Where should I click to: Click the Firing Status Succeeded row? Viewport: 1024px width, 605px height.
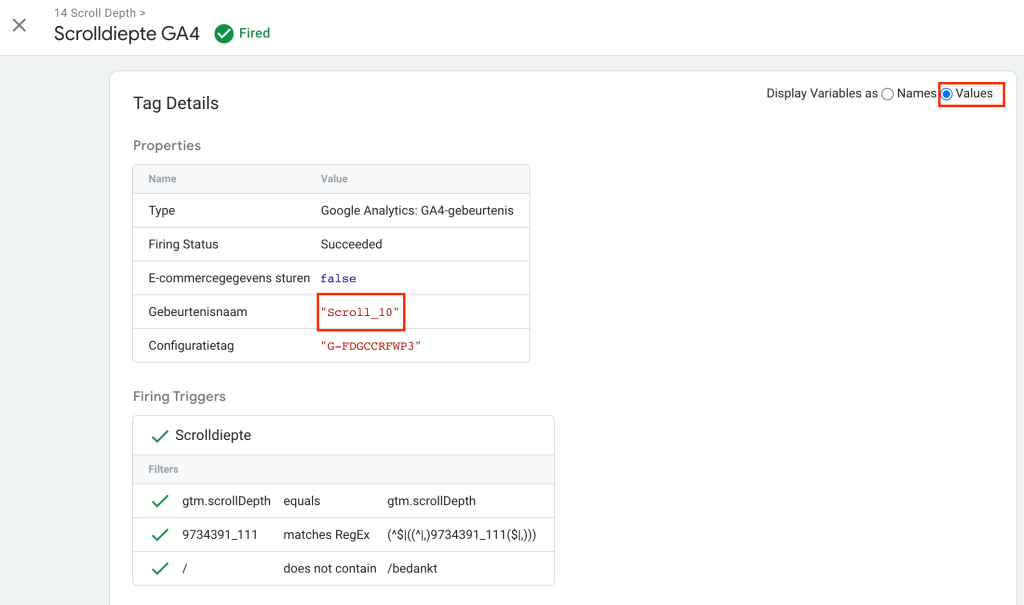click(331, 245)
